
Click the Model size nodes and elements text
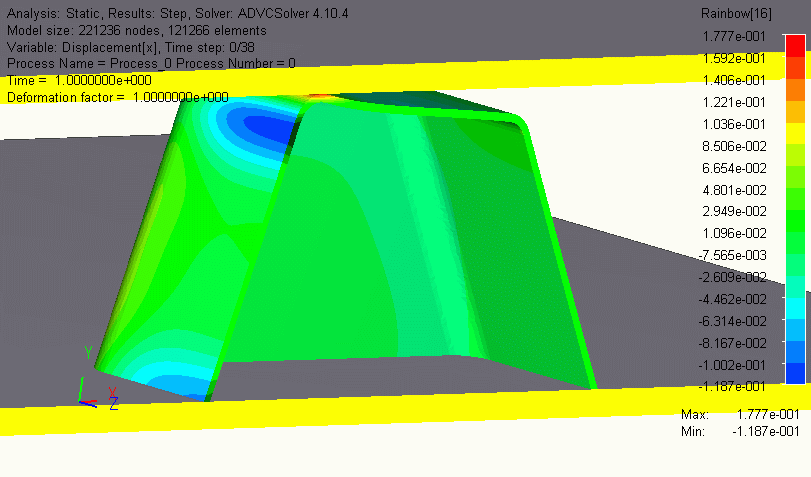coord(136,30)
